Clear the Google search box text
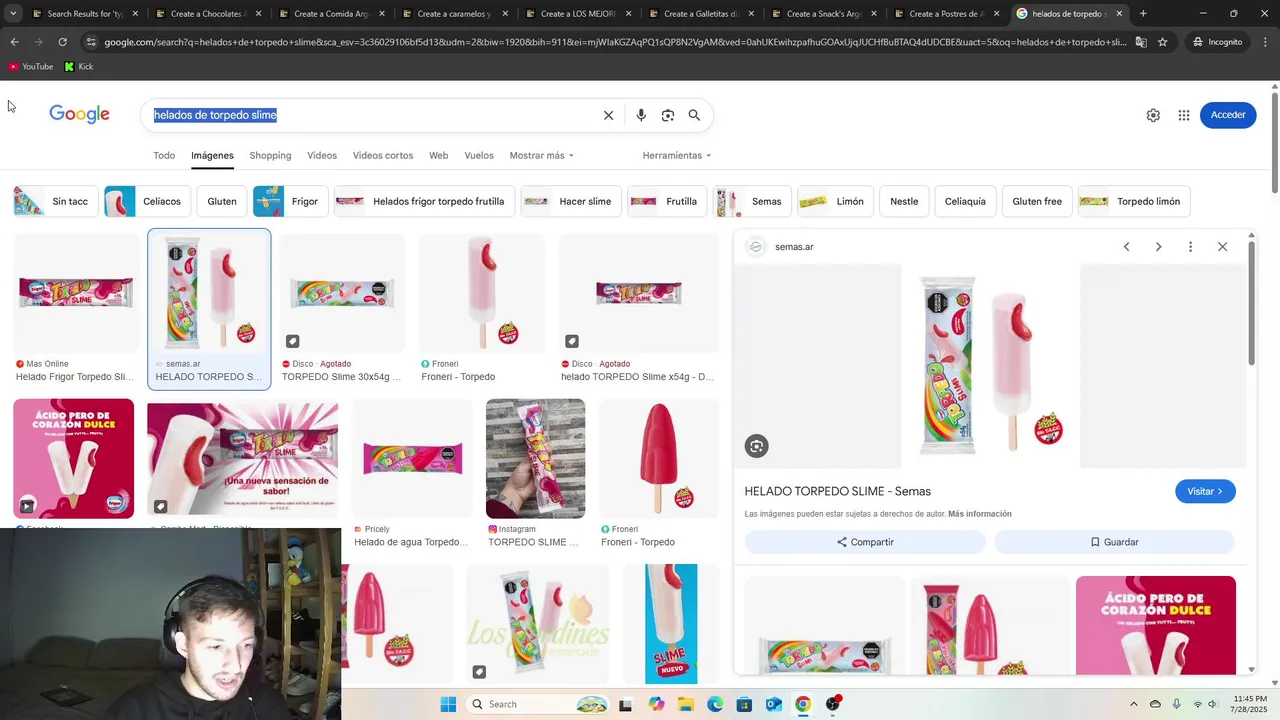The image size is (1280, 720). click(x=608, y=115)
